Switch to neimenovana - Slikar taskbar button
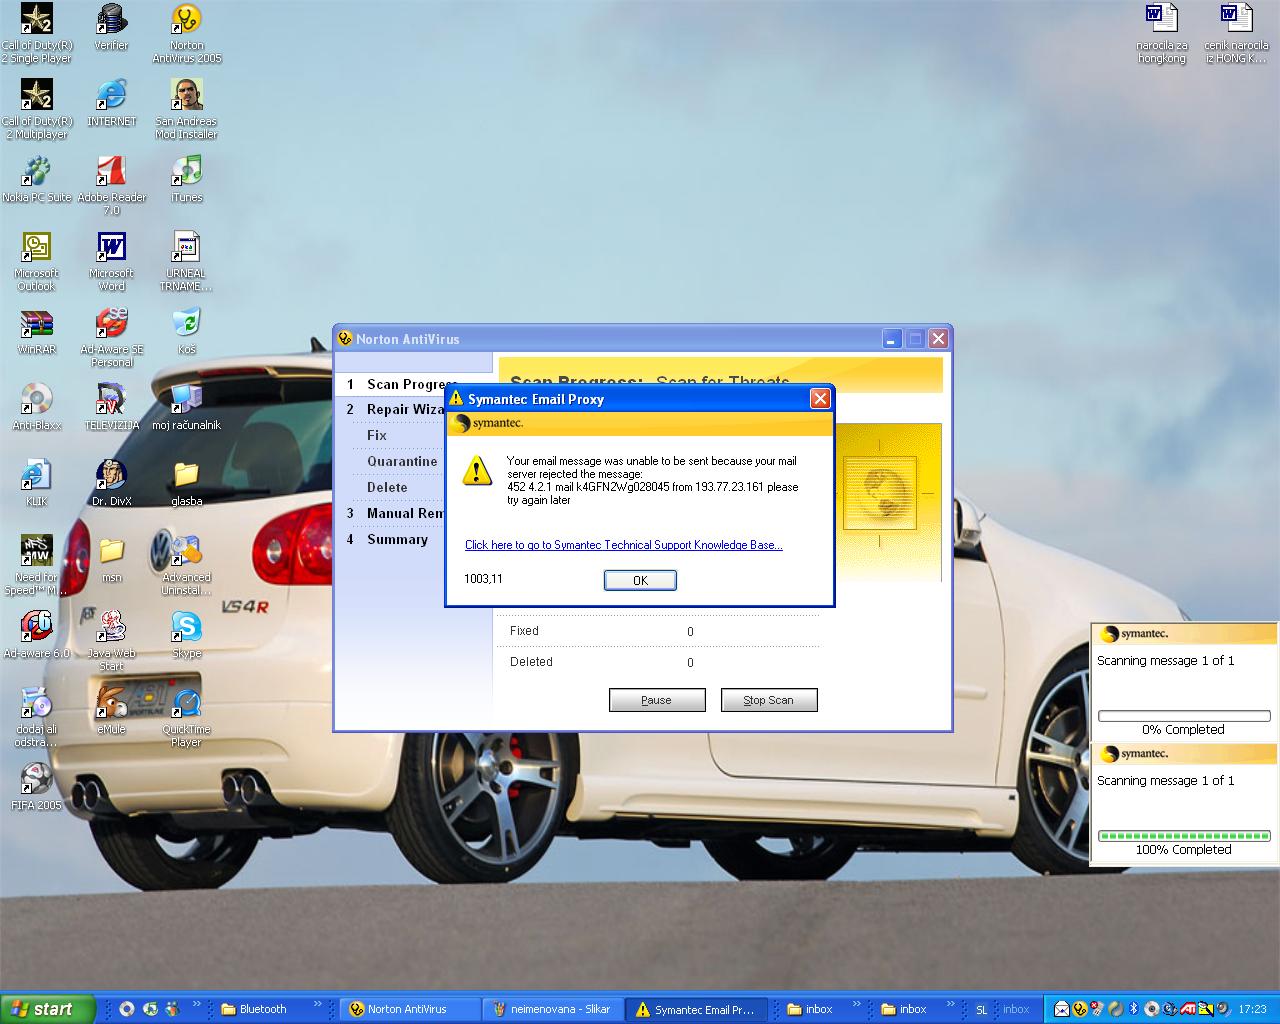 [x=553, y=1009]
